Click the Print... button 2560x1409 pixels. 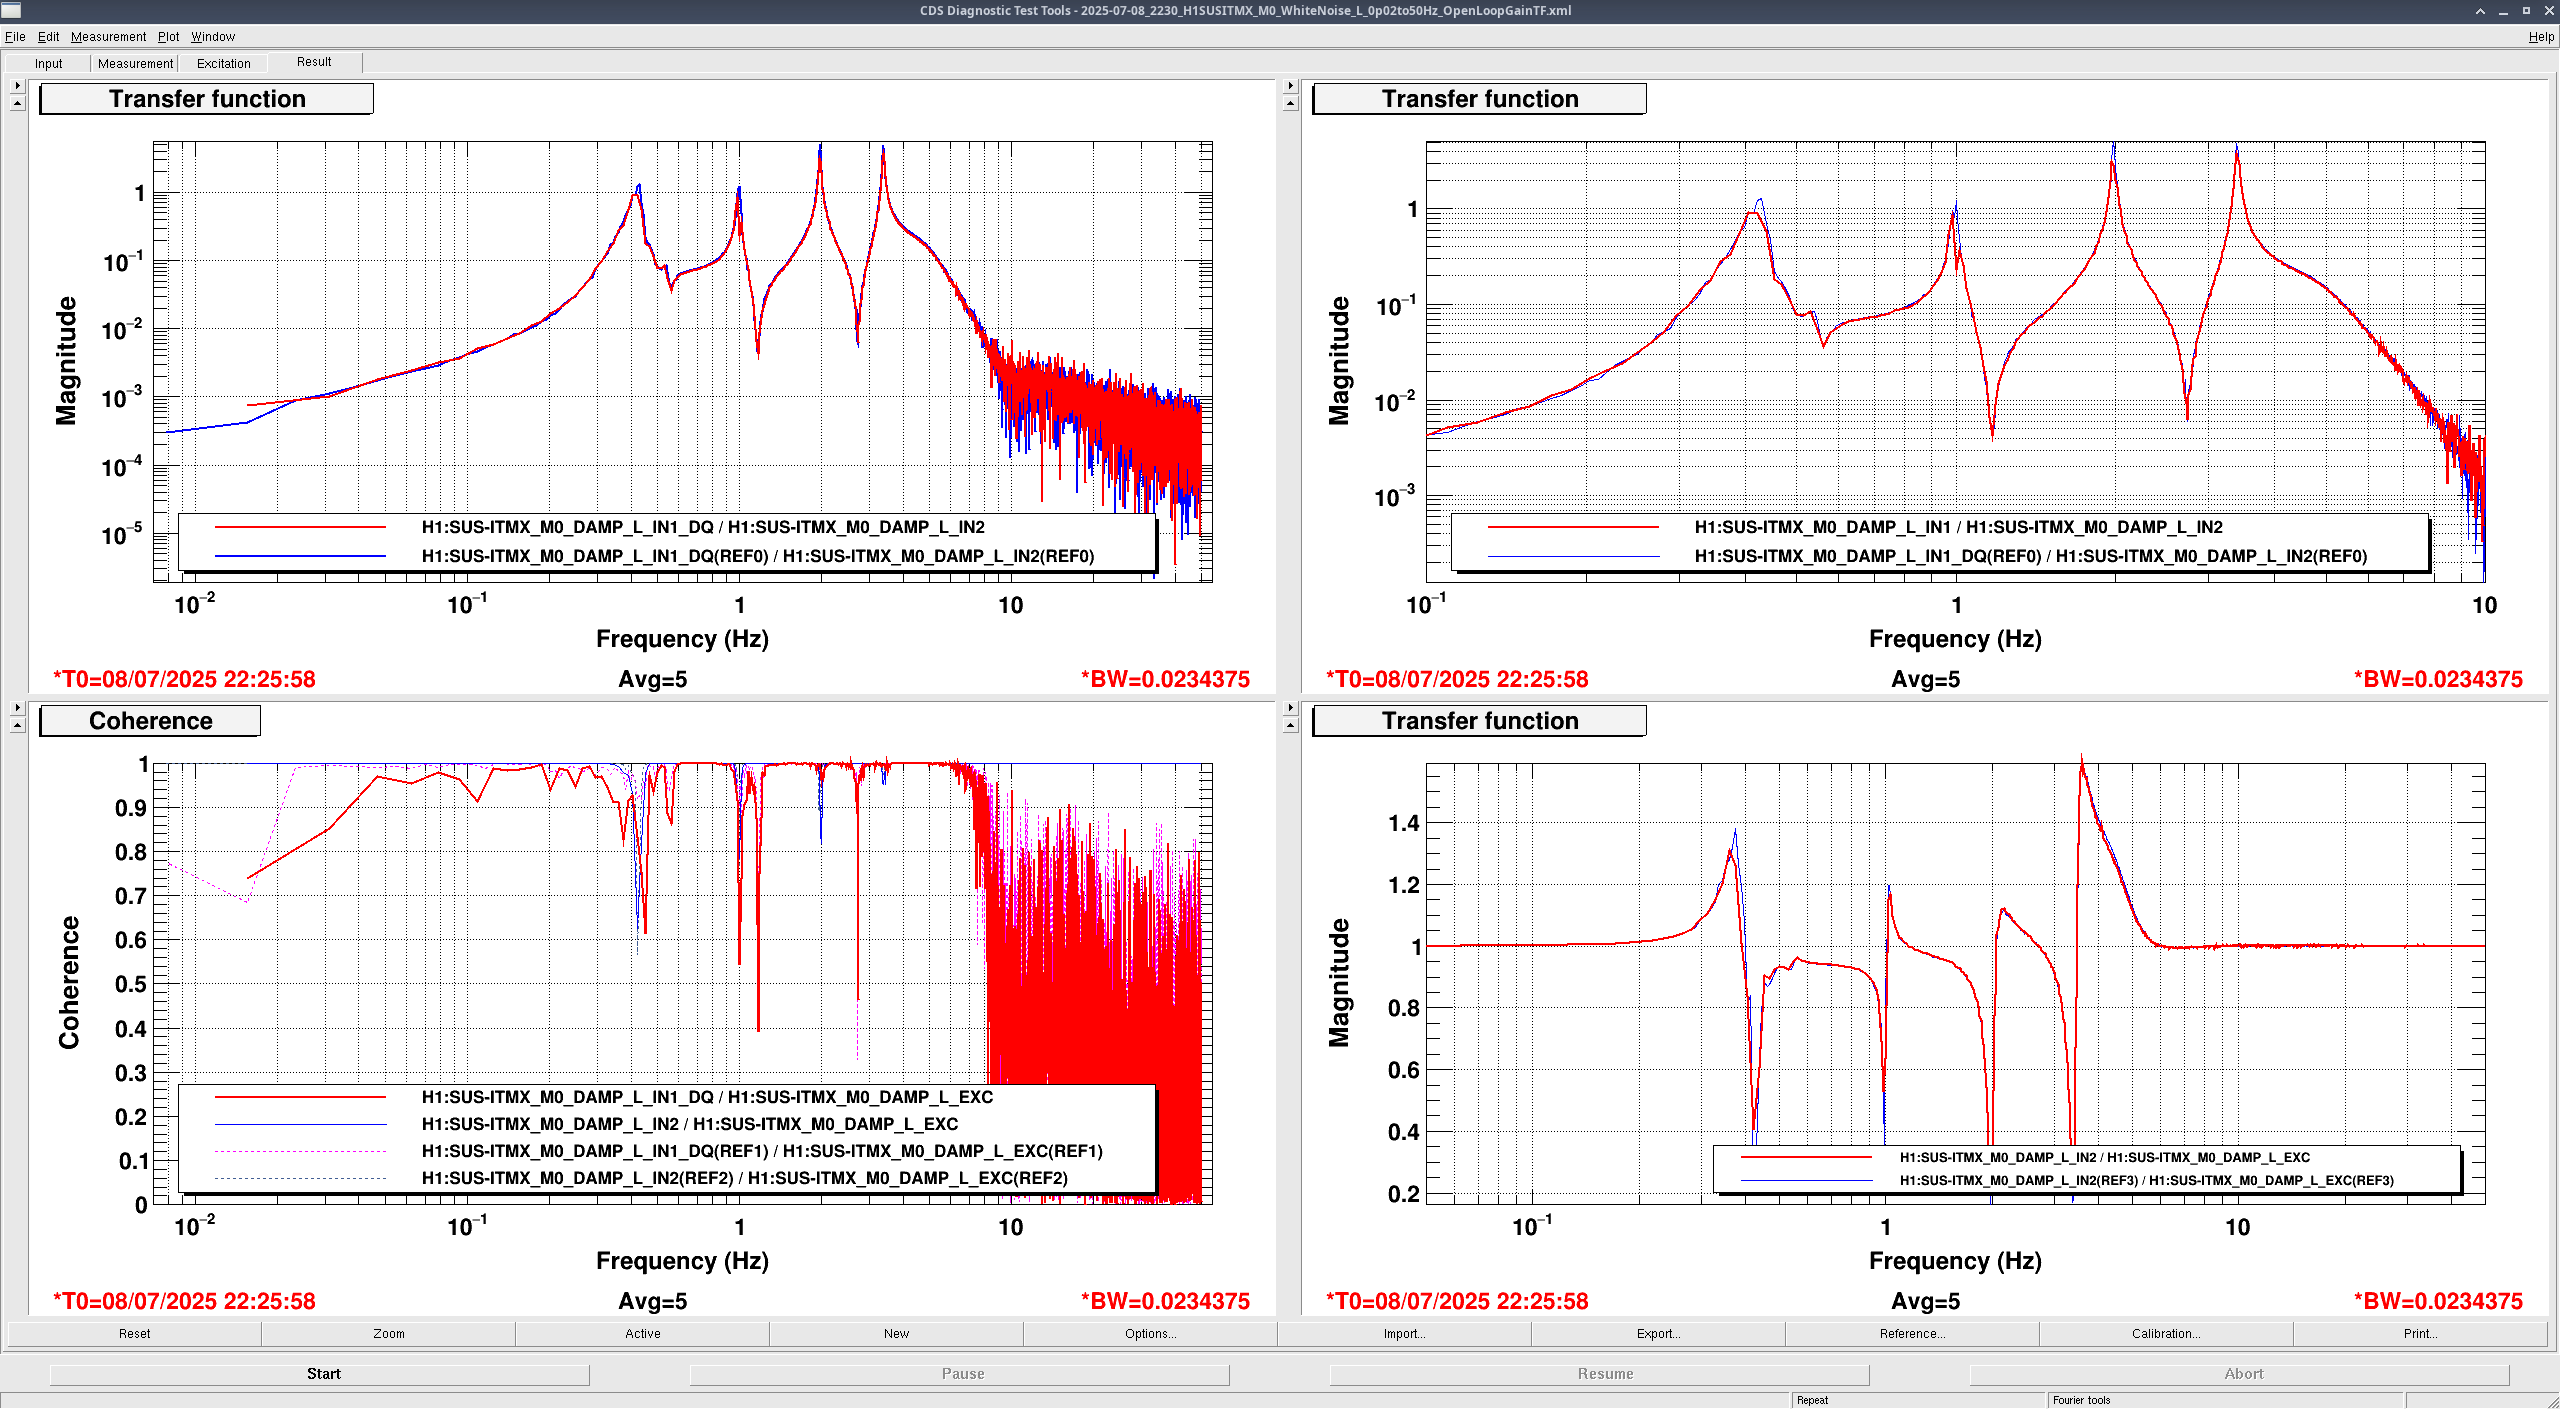2420,1334
